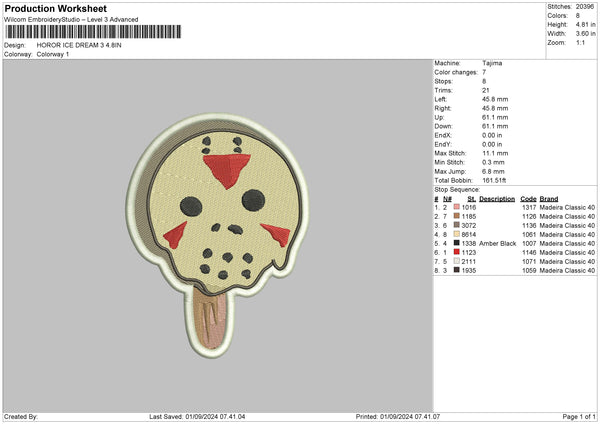The image size is (600, 424).
Task: Click the 'Stop Sequence:' heading
Action: click(x=457, y=189)
